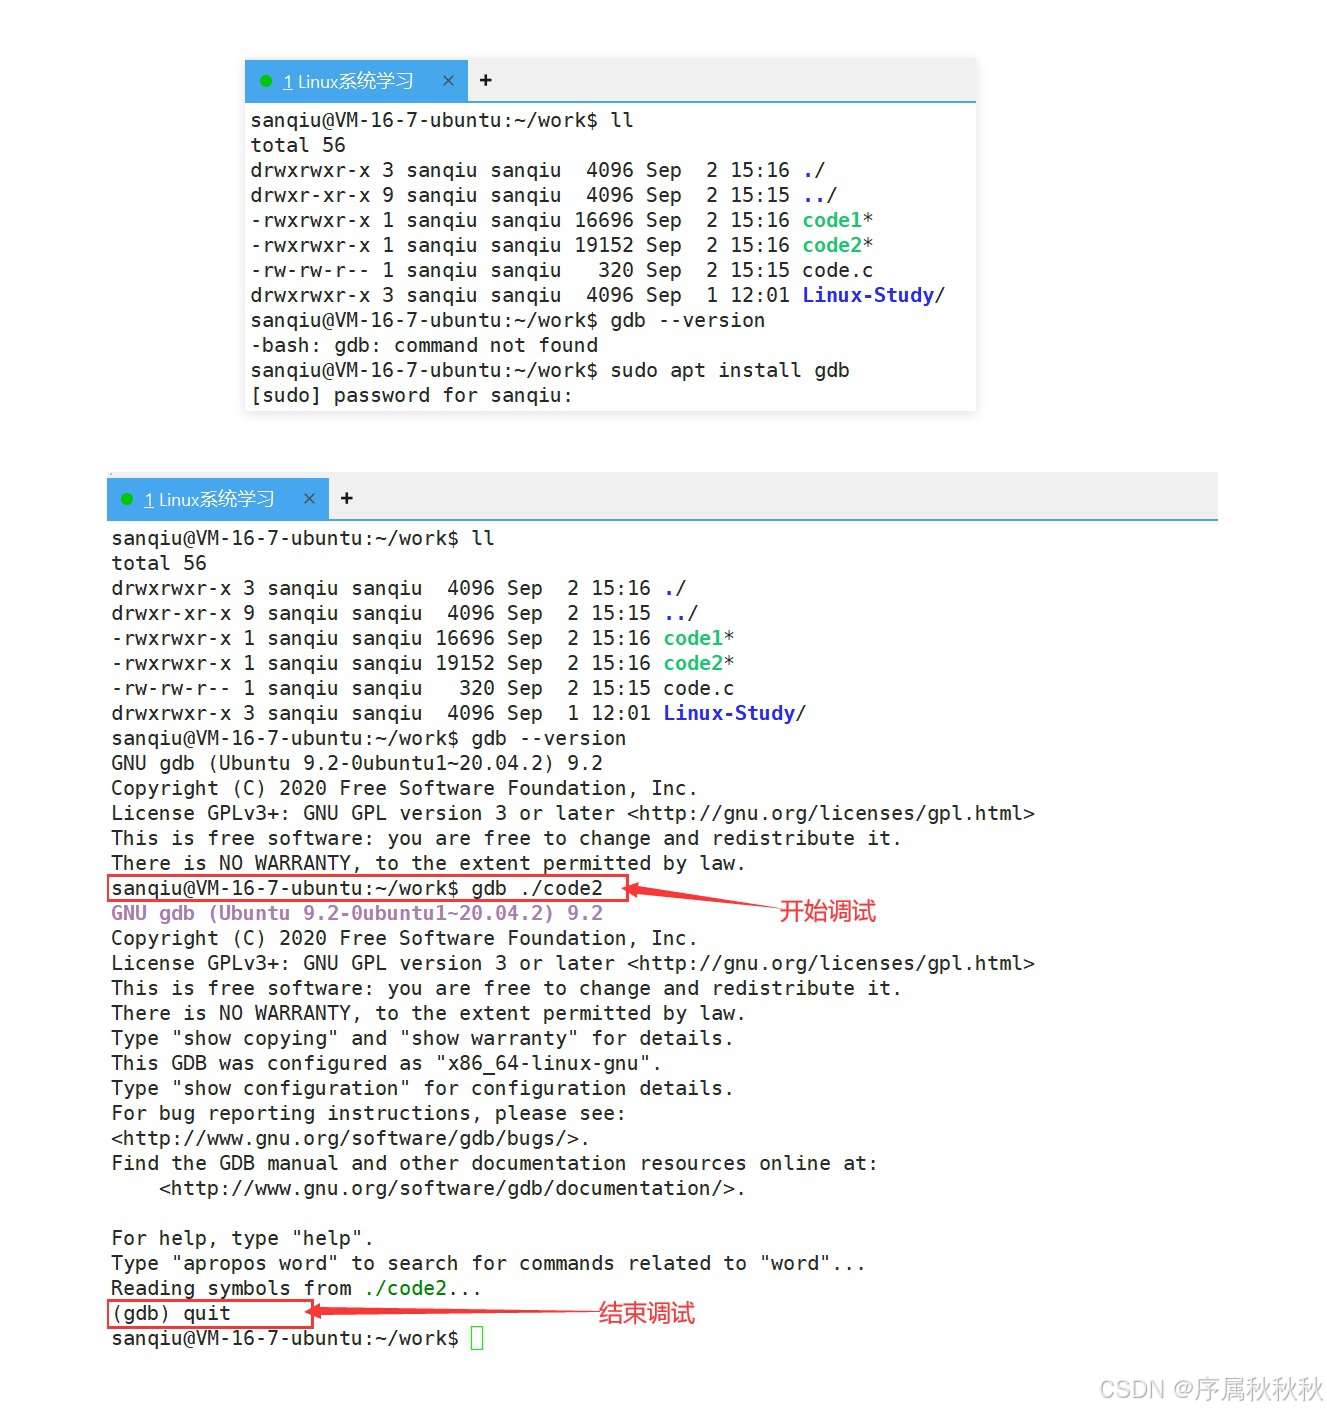Image resolution: width=1327 pixels, height=1411 pixels.
Task: Click '-bash: gdb: command not found' line
Action: (x=424, y=345)
